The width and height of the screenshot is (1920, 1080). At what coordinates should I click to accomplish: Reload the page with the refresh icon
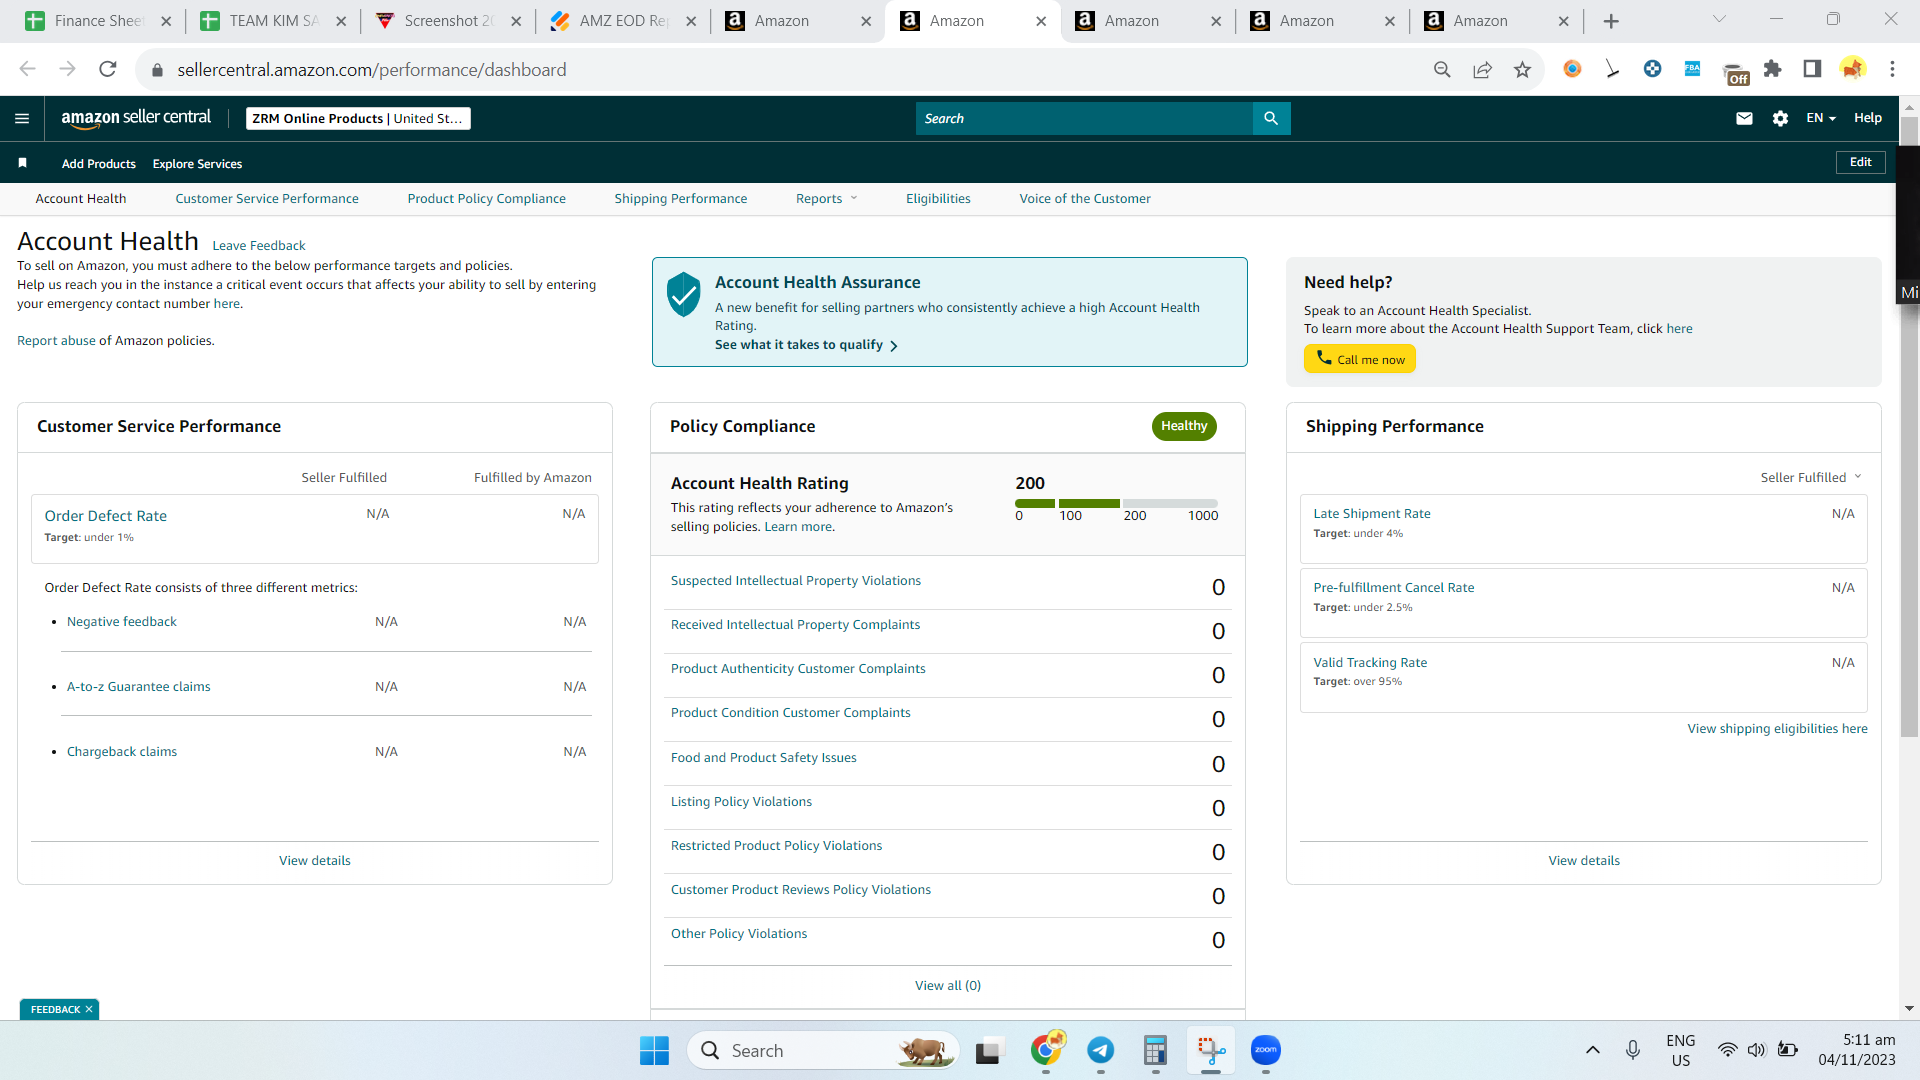coord(108,69)
